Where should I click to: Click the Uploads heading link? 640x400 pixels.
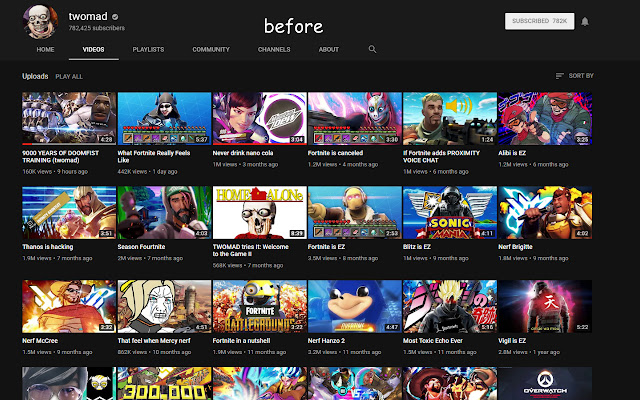pyautogui.click(x=35, y=76)
